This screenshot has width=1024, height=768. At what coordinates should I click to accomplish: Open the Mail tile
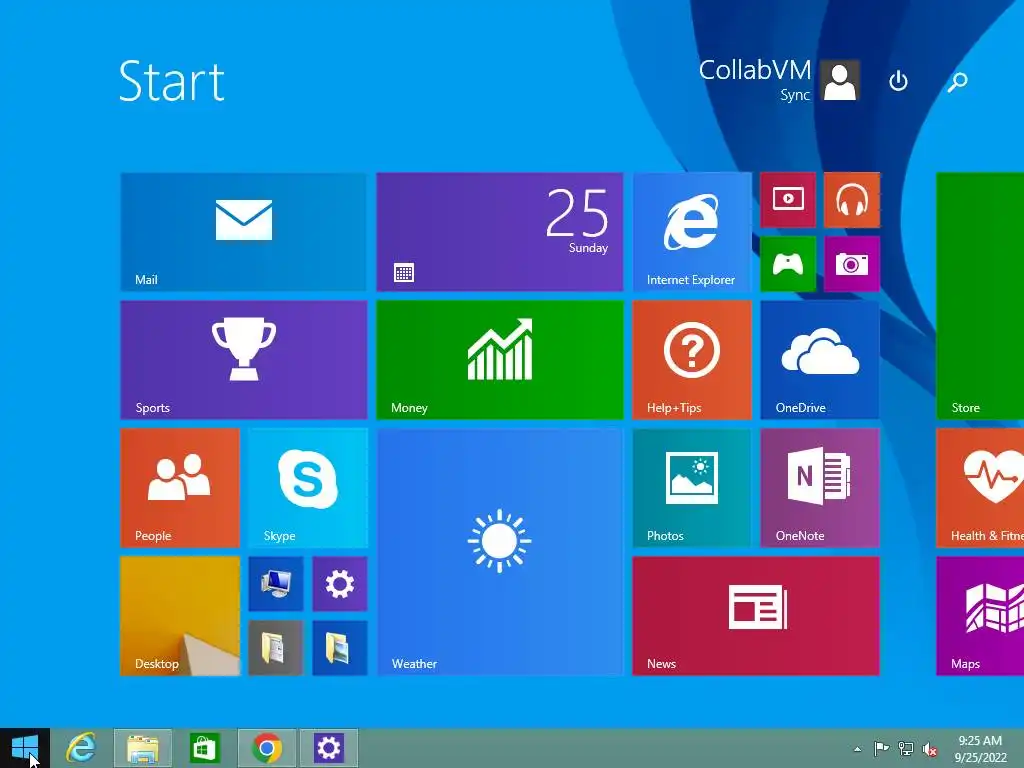point(244,232)
